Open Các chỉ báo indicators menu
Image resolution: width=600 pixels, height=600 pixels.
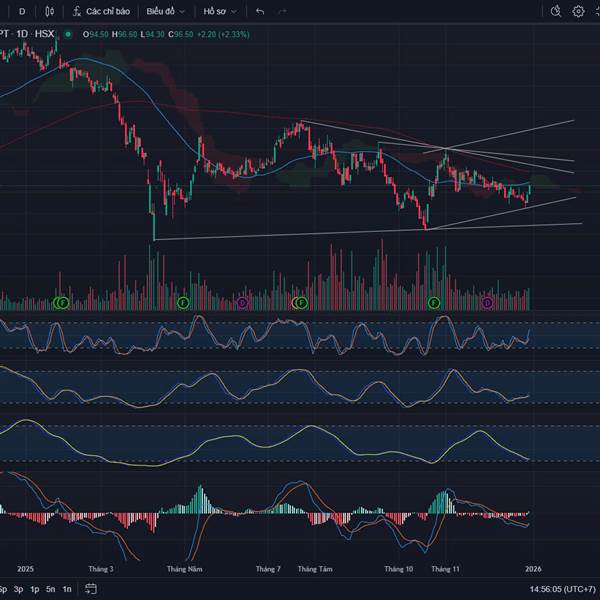108,11
